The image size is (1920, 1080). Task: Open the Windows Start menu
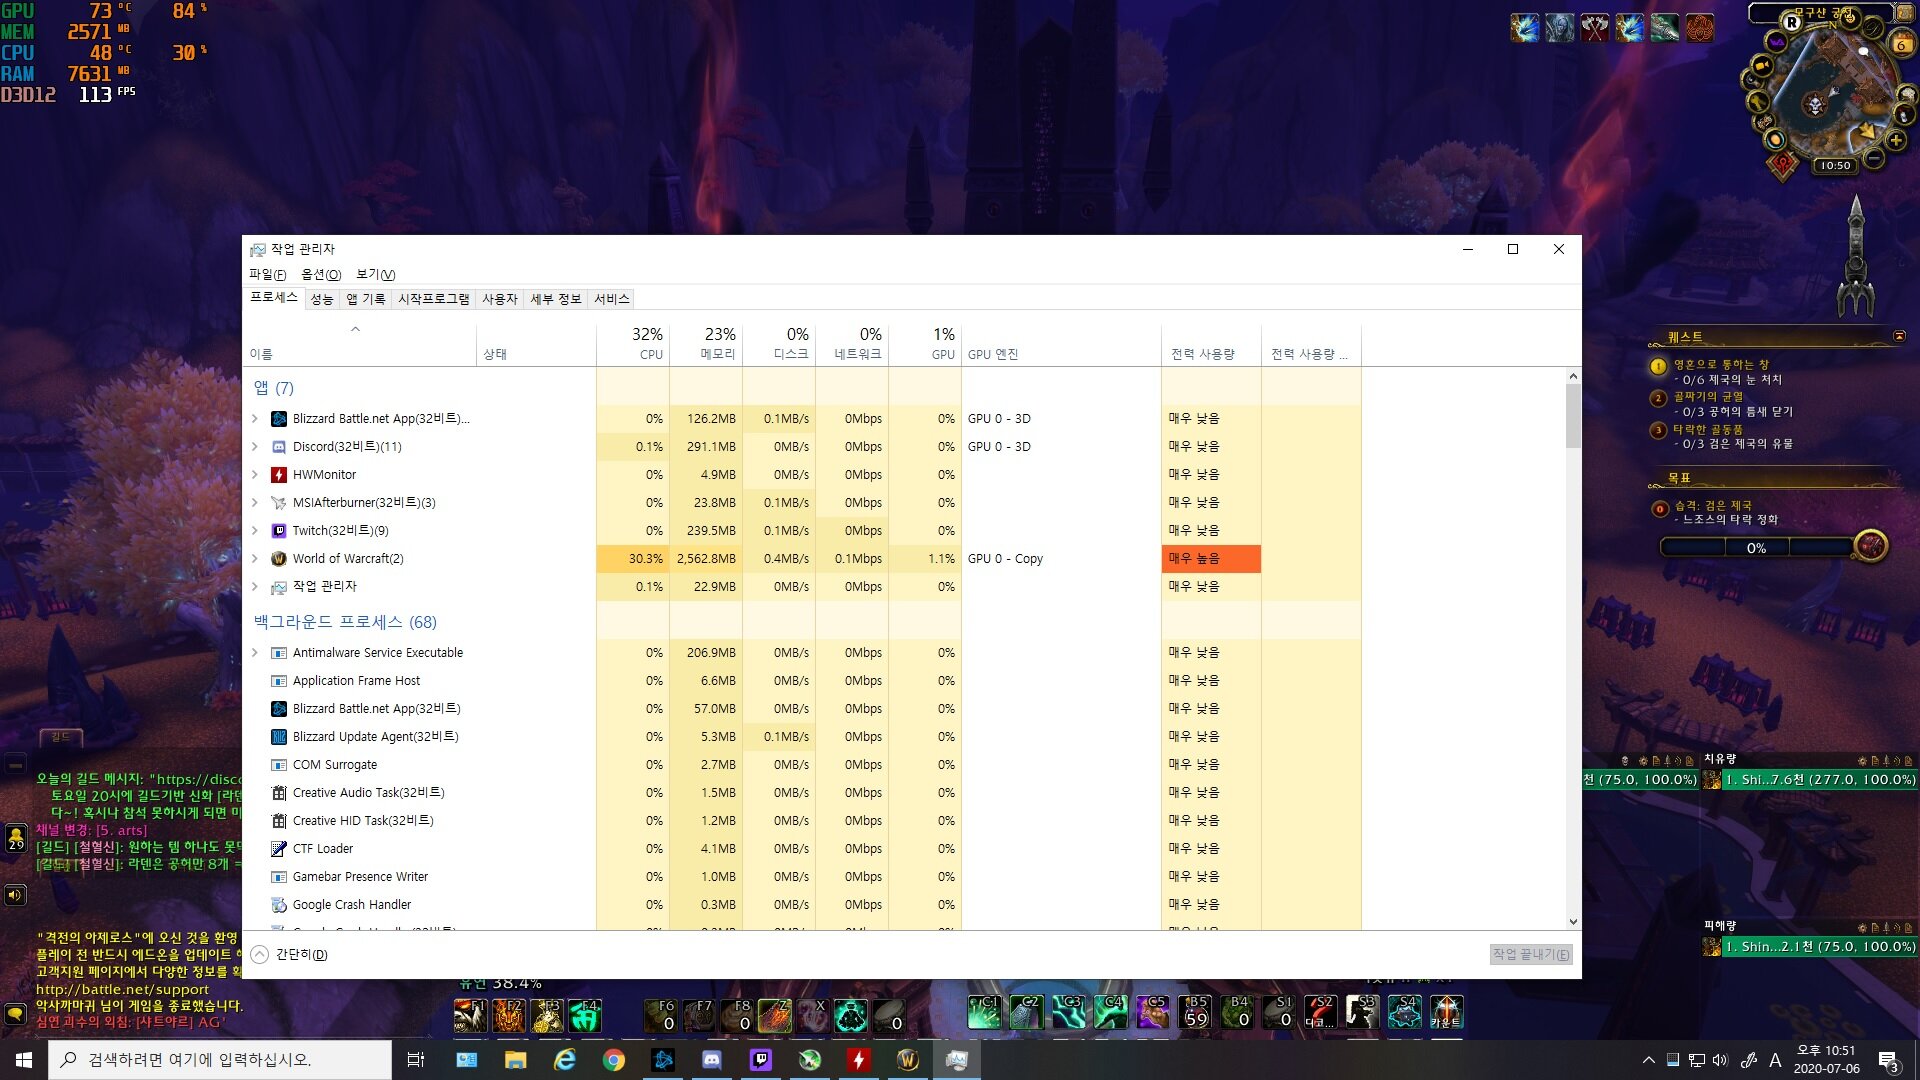[x=24, y=1060]
